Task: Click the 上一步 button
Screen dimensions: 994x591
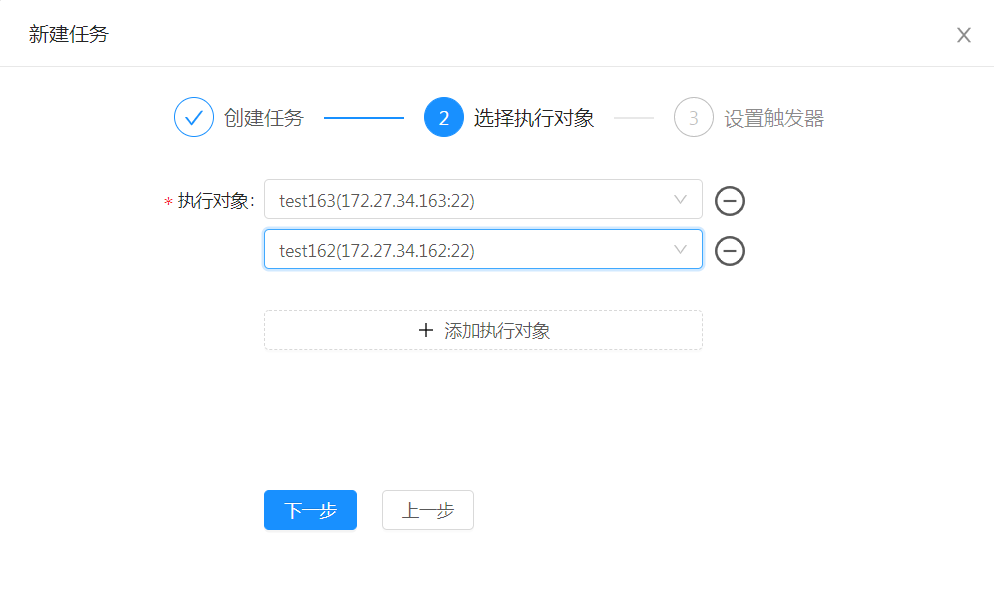Action: point(428,510)
